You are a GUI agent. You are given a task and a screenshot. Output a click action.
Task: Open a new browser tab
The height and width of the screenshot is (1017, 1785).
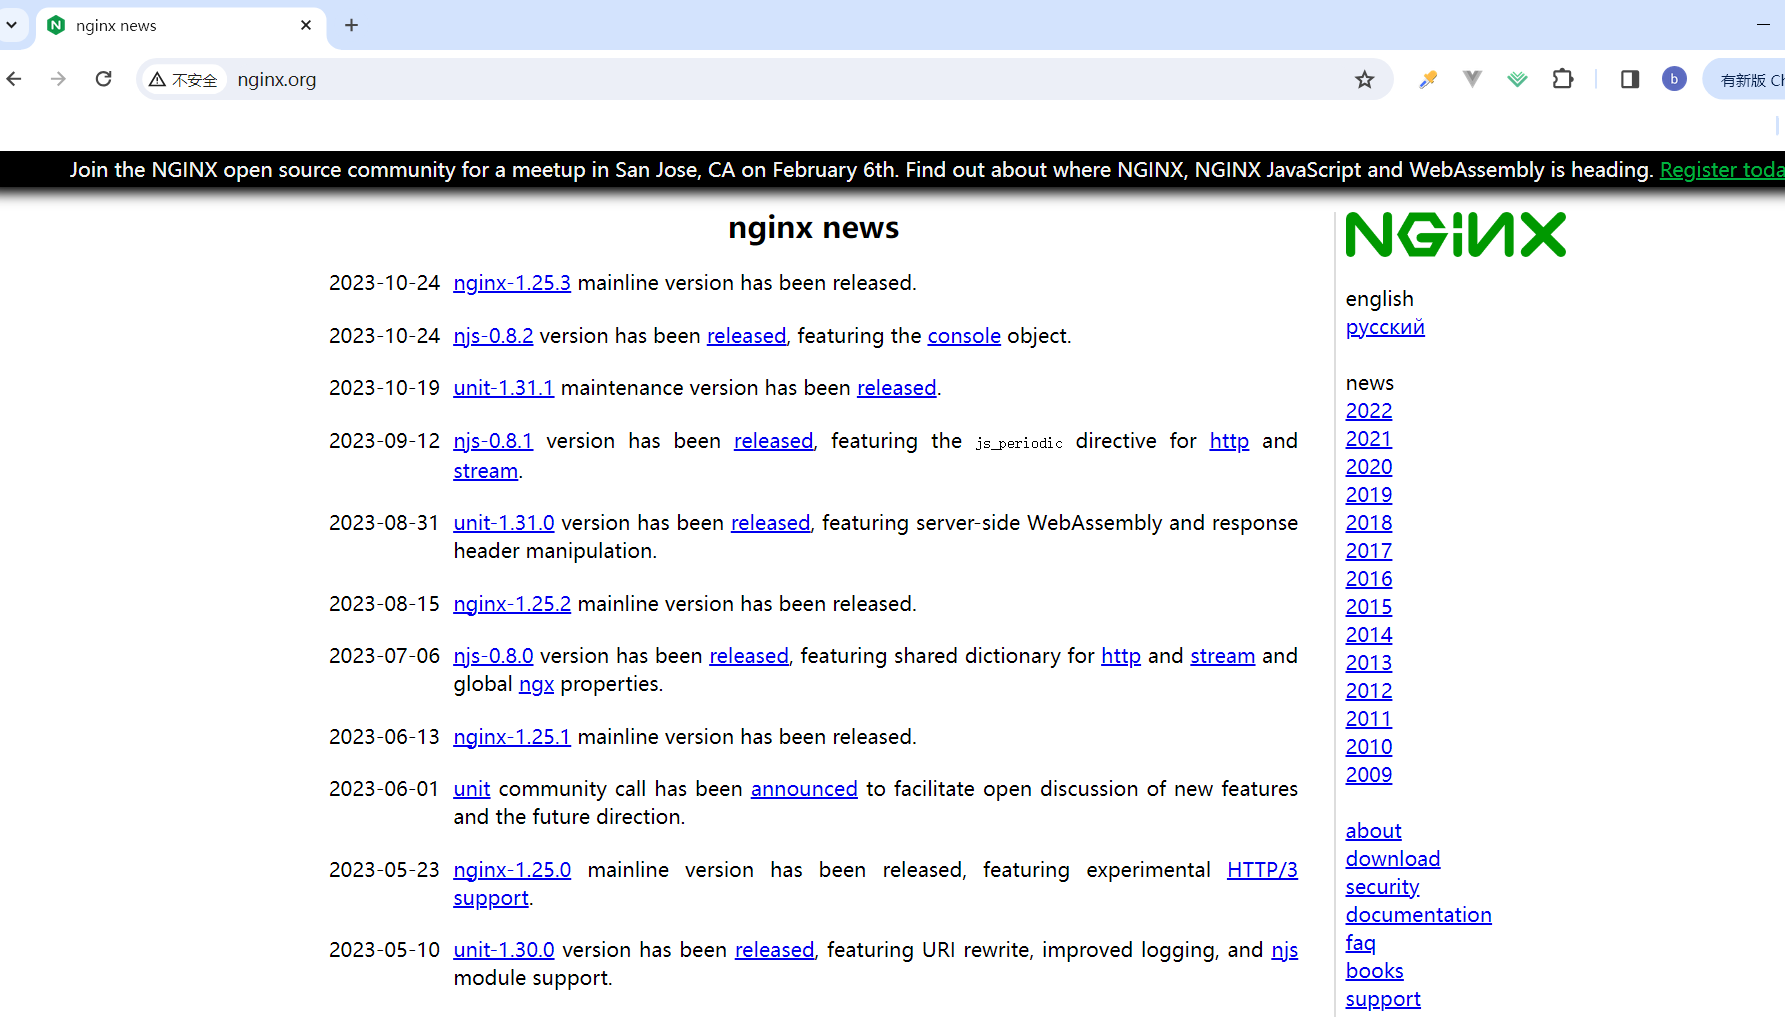(351, 25)
